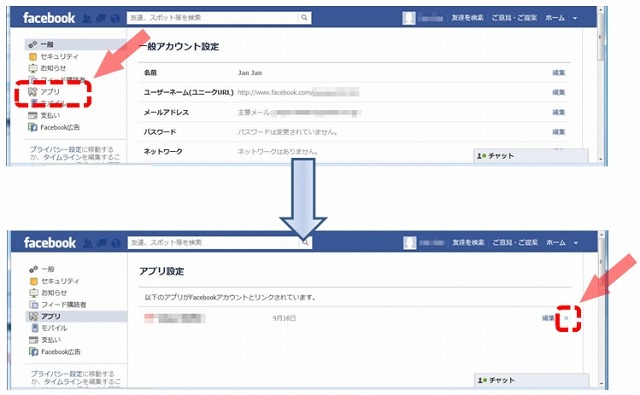640x395 pixels.
Task: Focus the search field on the アプリ設定 page
Action: point(213,242)
